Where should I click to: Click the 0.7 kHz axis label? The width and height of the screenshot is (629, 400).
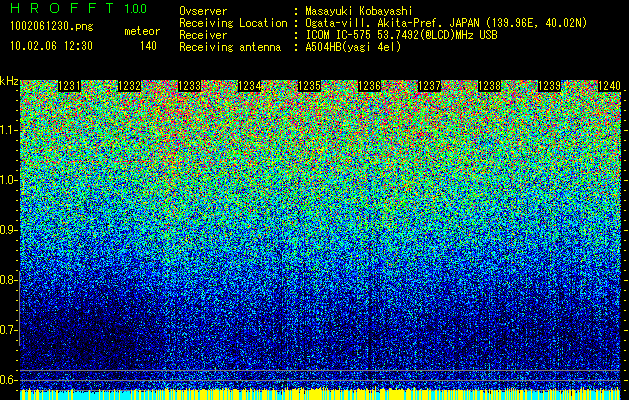(9, 330)
